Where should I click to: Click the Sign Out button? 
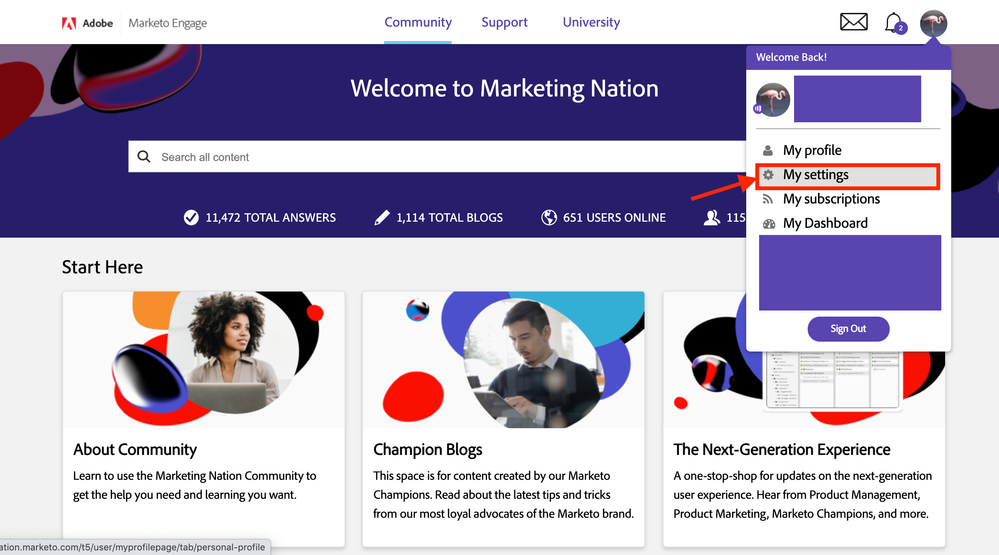coord(848,329)
